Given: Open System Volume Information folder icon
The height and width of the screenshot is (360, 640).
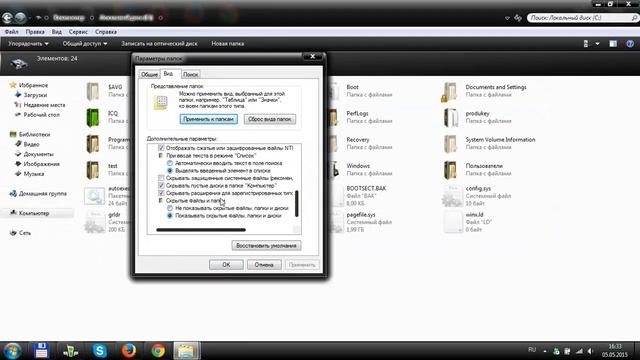Looking at the screenshot, I should pos(451,144).
